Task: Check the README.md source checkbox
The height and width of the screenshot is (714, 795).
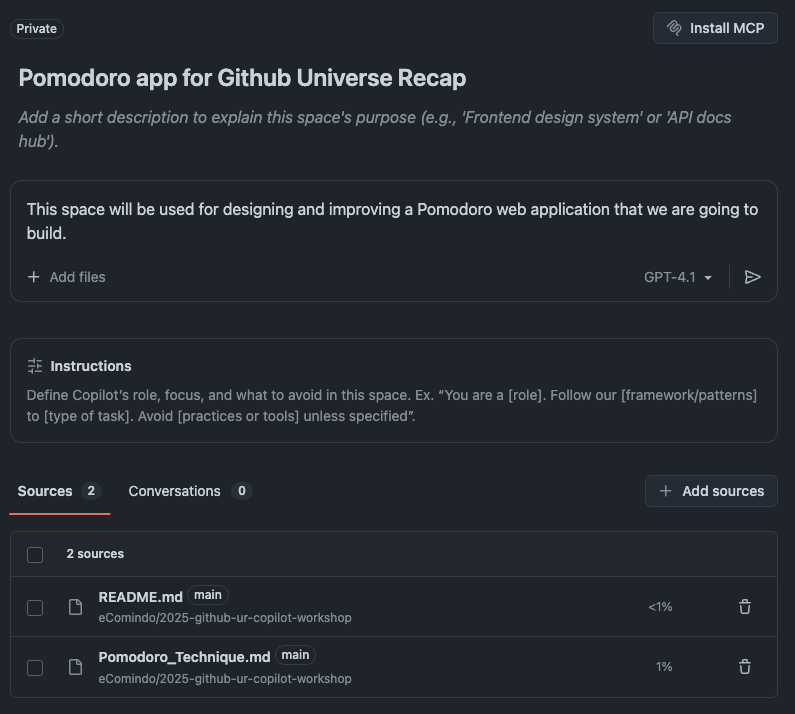Action: tap(35, 607)
